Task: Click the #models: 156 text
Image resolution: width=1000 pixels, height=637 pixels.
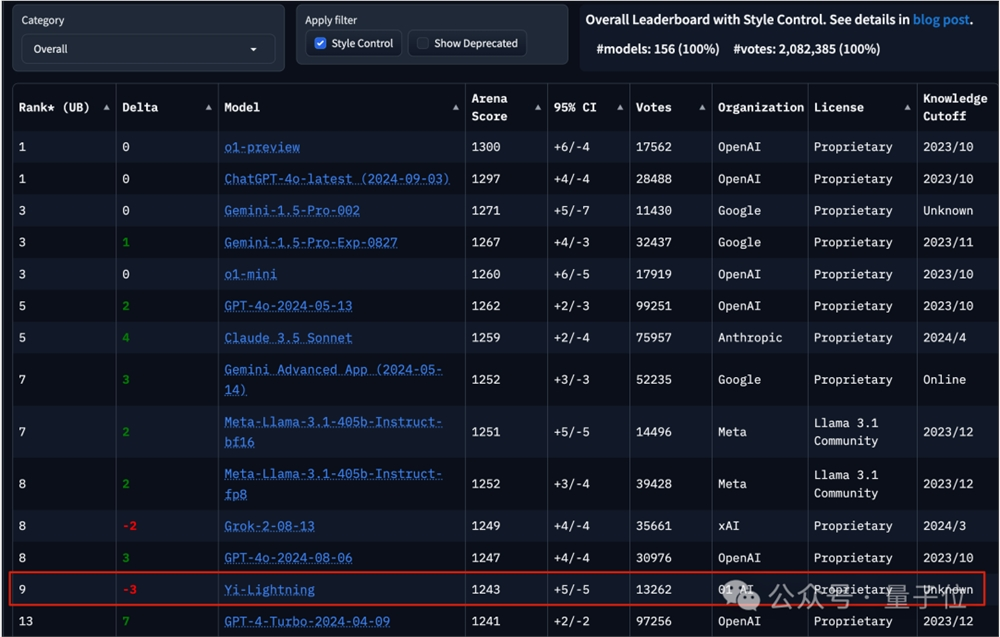Action: coord(658,49)
